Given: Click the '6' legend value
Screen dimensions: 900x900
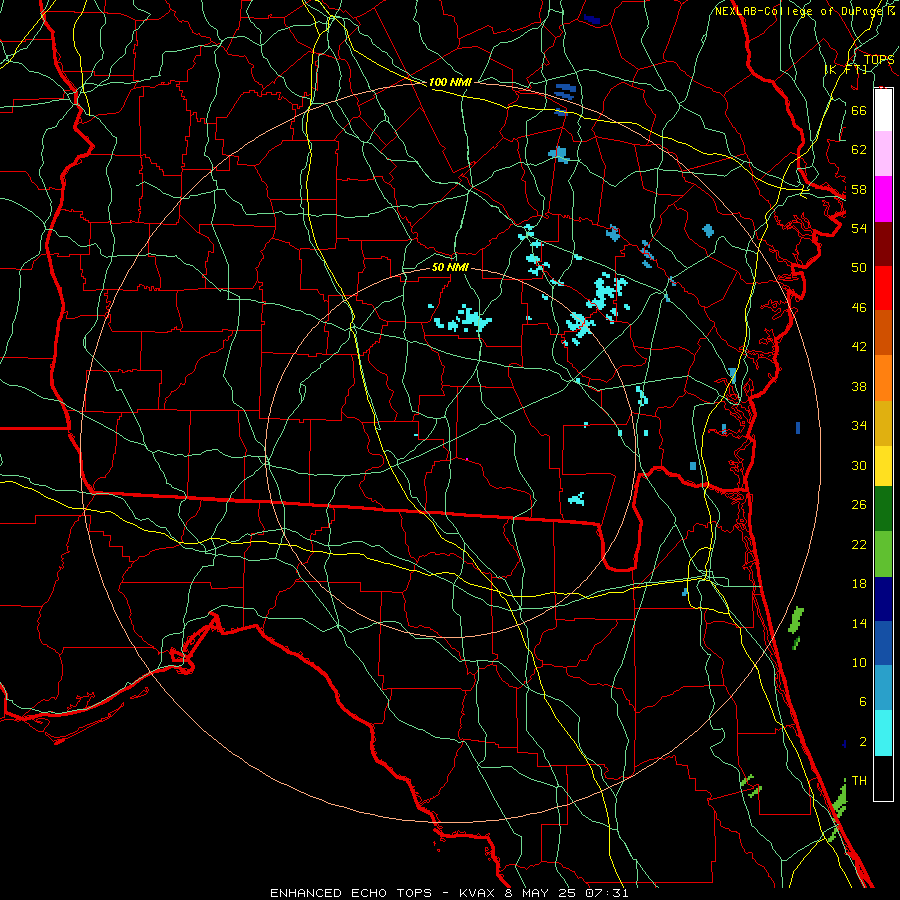Looking at the screenshot, I should pyautogui.click(x=862, y=702).
